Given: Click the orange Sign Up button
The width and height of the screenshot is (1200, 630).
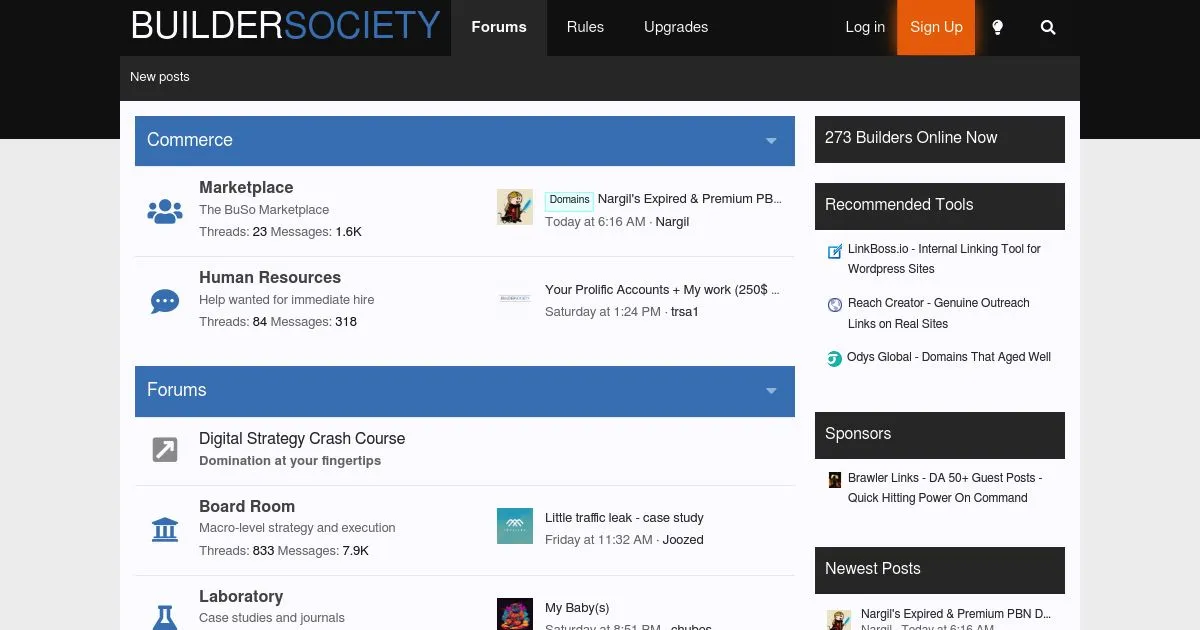Looking at the screenshot, I should tap(936, 27).
